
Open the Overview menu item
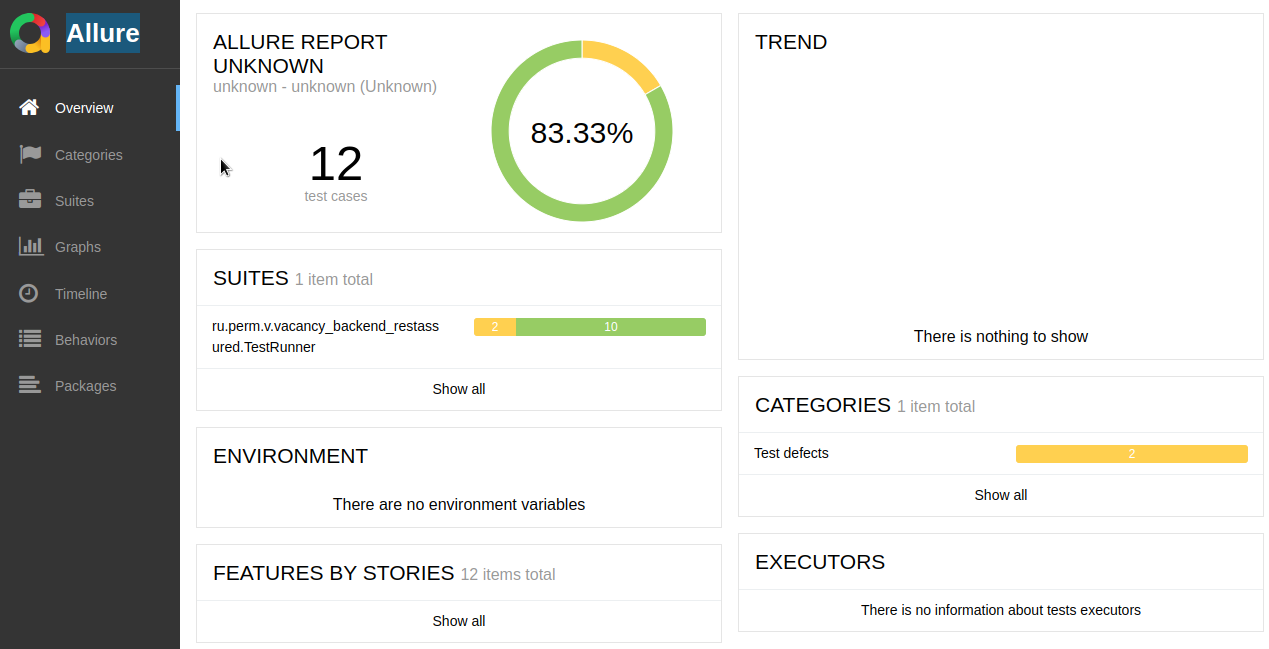(90, 108)
